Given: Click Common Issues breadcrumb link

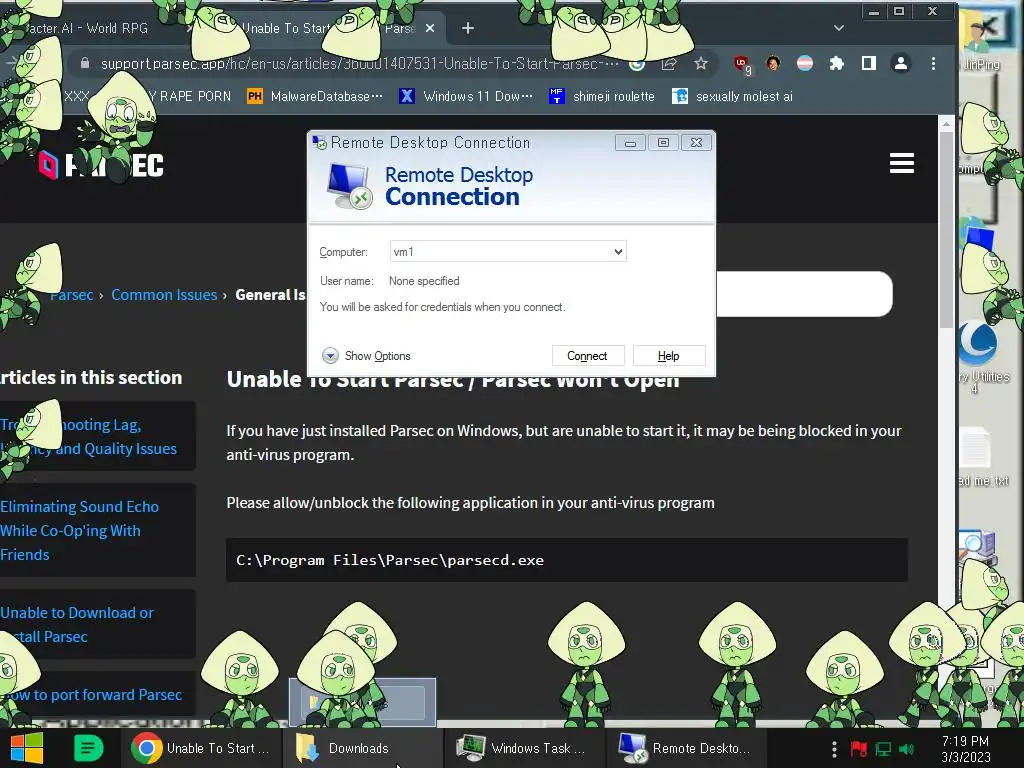Looking at the screenshot, I should tap(164, 295).
